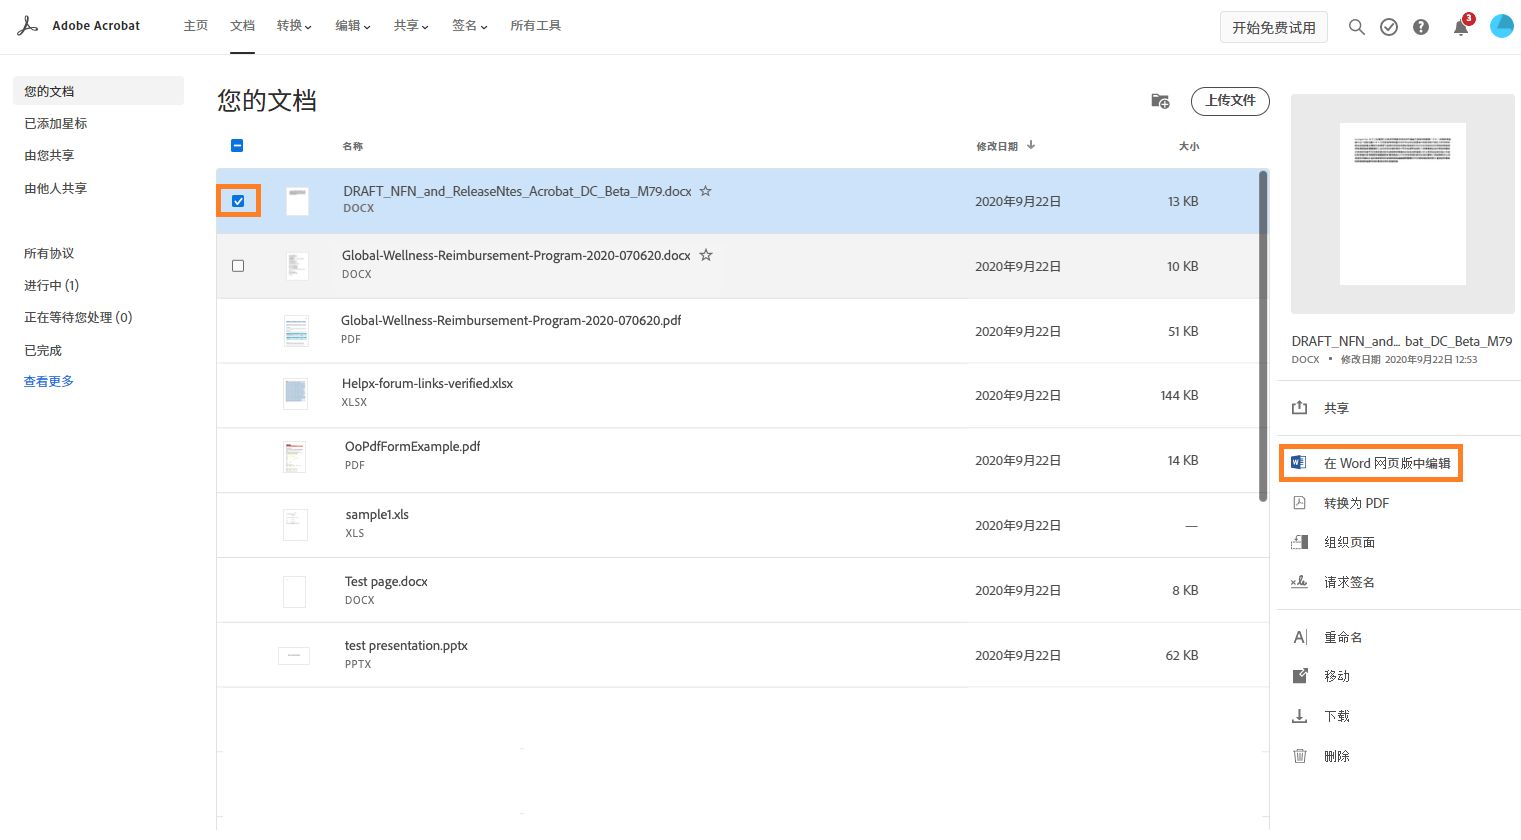Image resolution: width=1521 pixels, height=840 pixels.
Task: Toggle the select-all checkbox in header
Action: (237, 145)
